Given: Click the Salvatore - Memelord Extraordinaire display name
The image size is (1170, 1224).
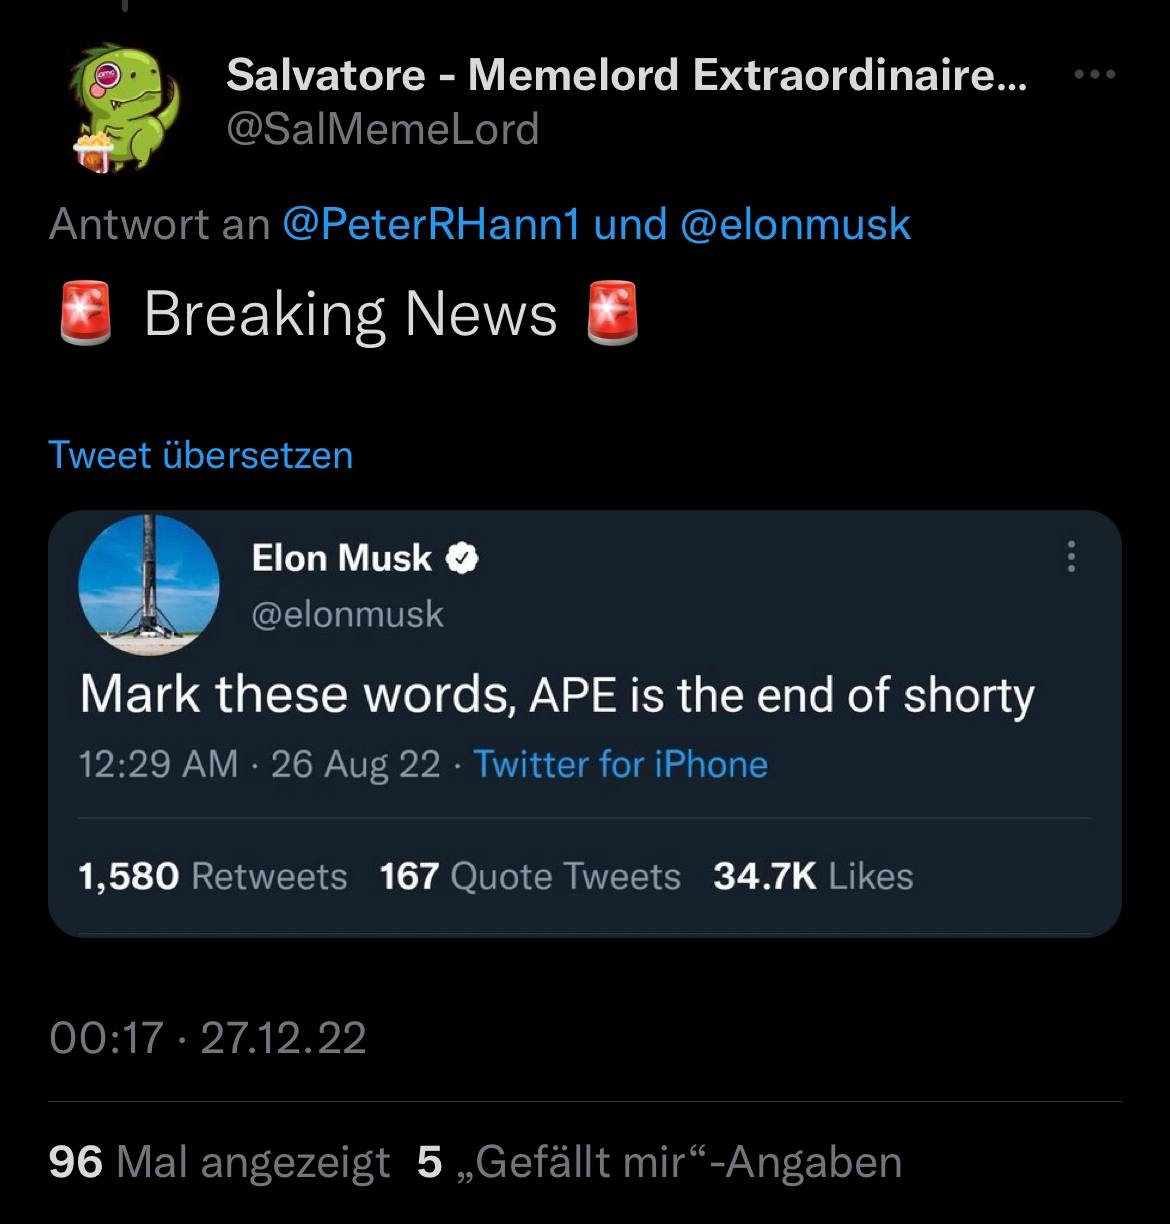Looking at the screenshot, I should (x=626, y=75).
